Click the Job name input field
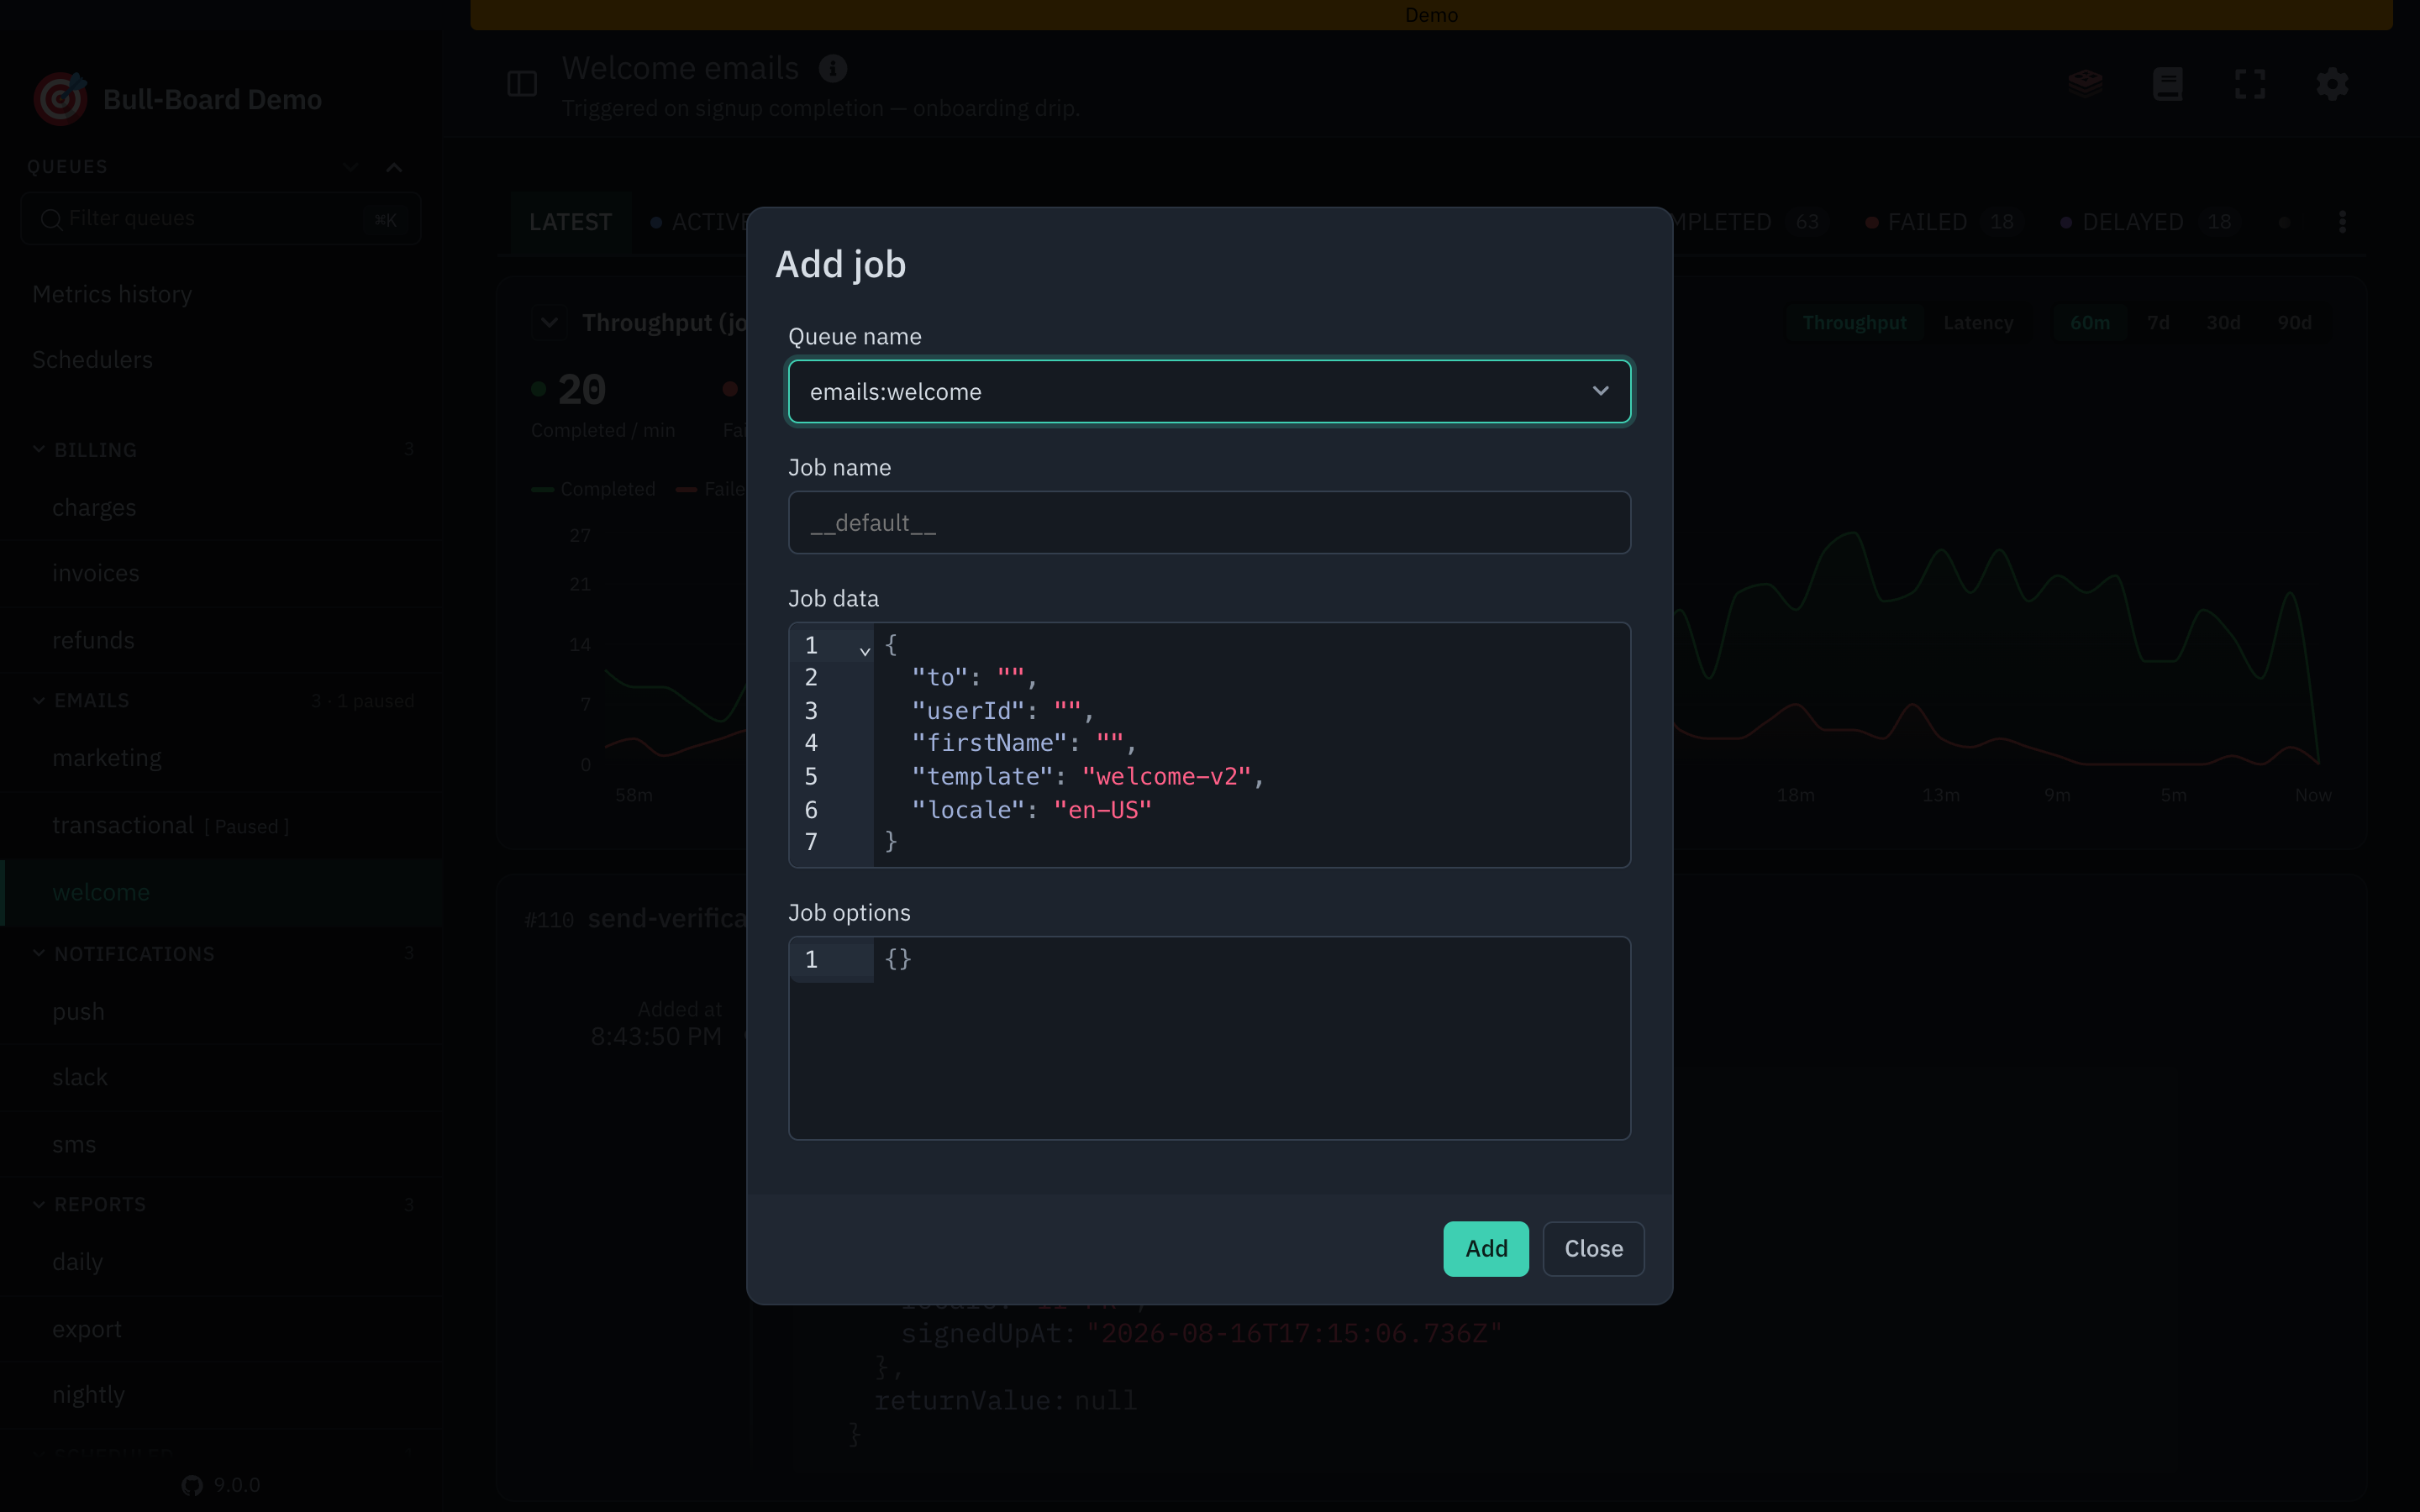Viewport: 2420px width, 1512px height. tap(1209, 522)
